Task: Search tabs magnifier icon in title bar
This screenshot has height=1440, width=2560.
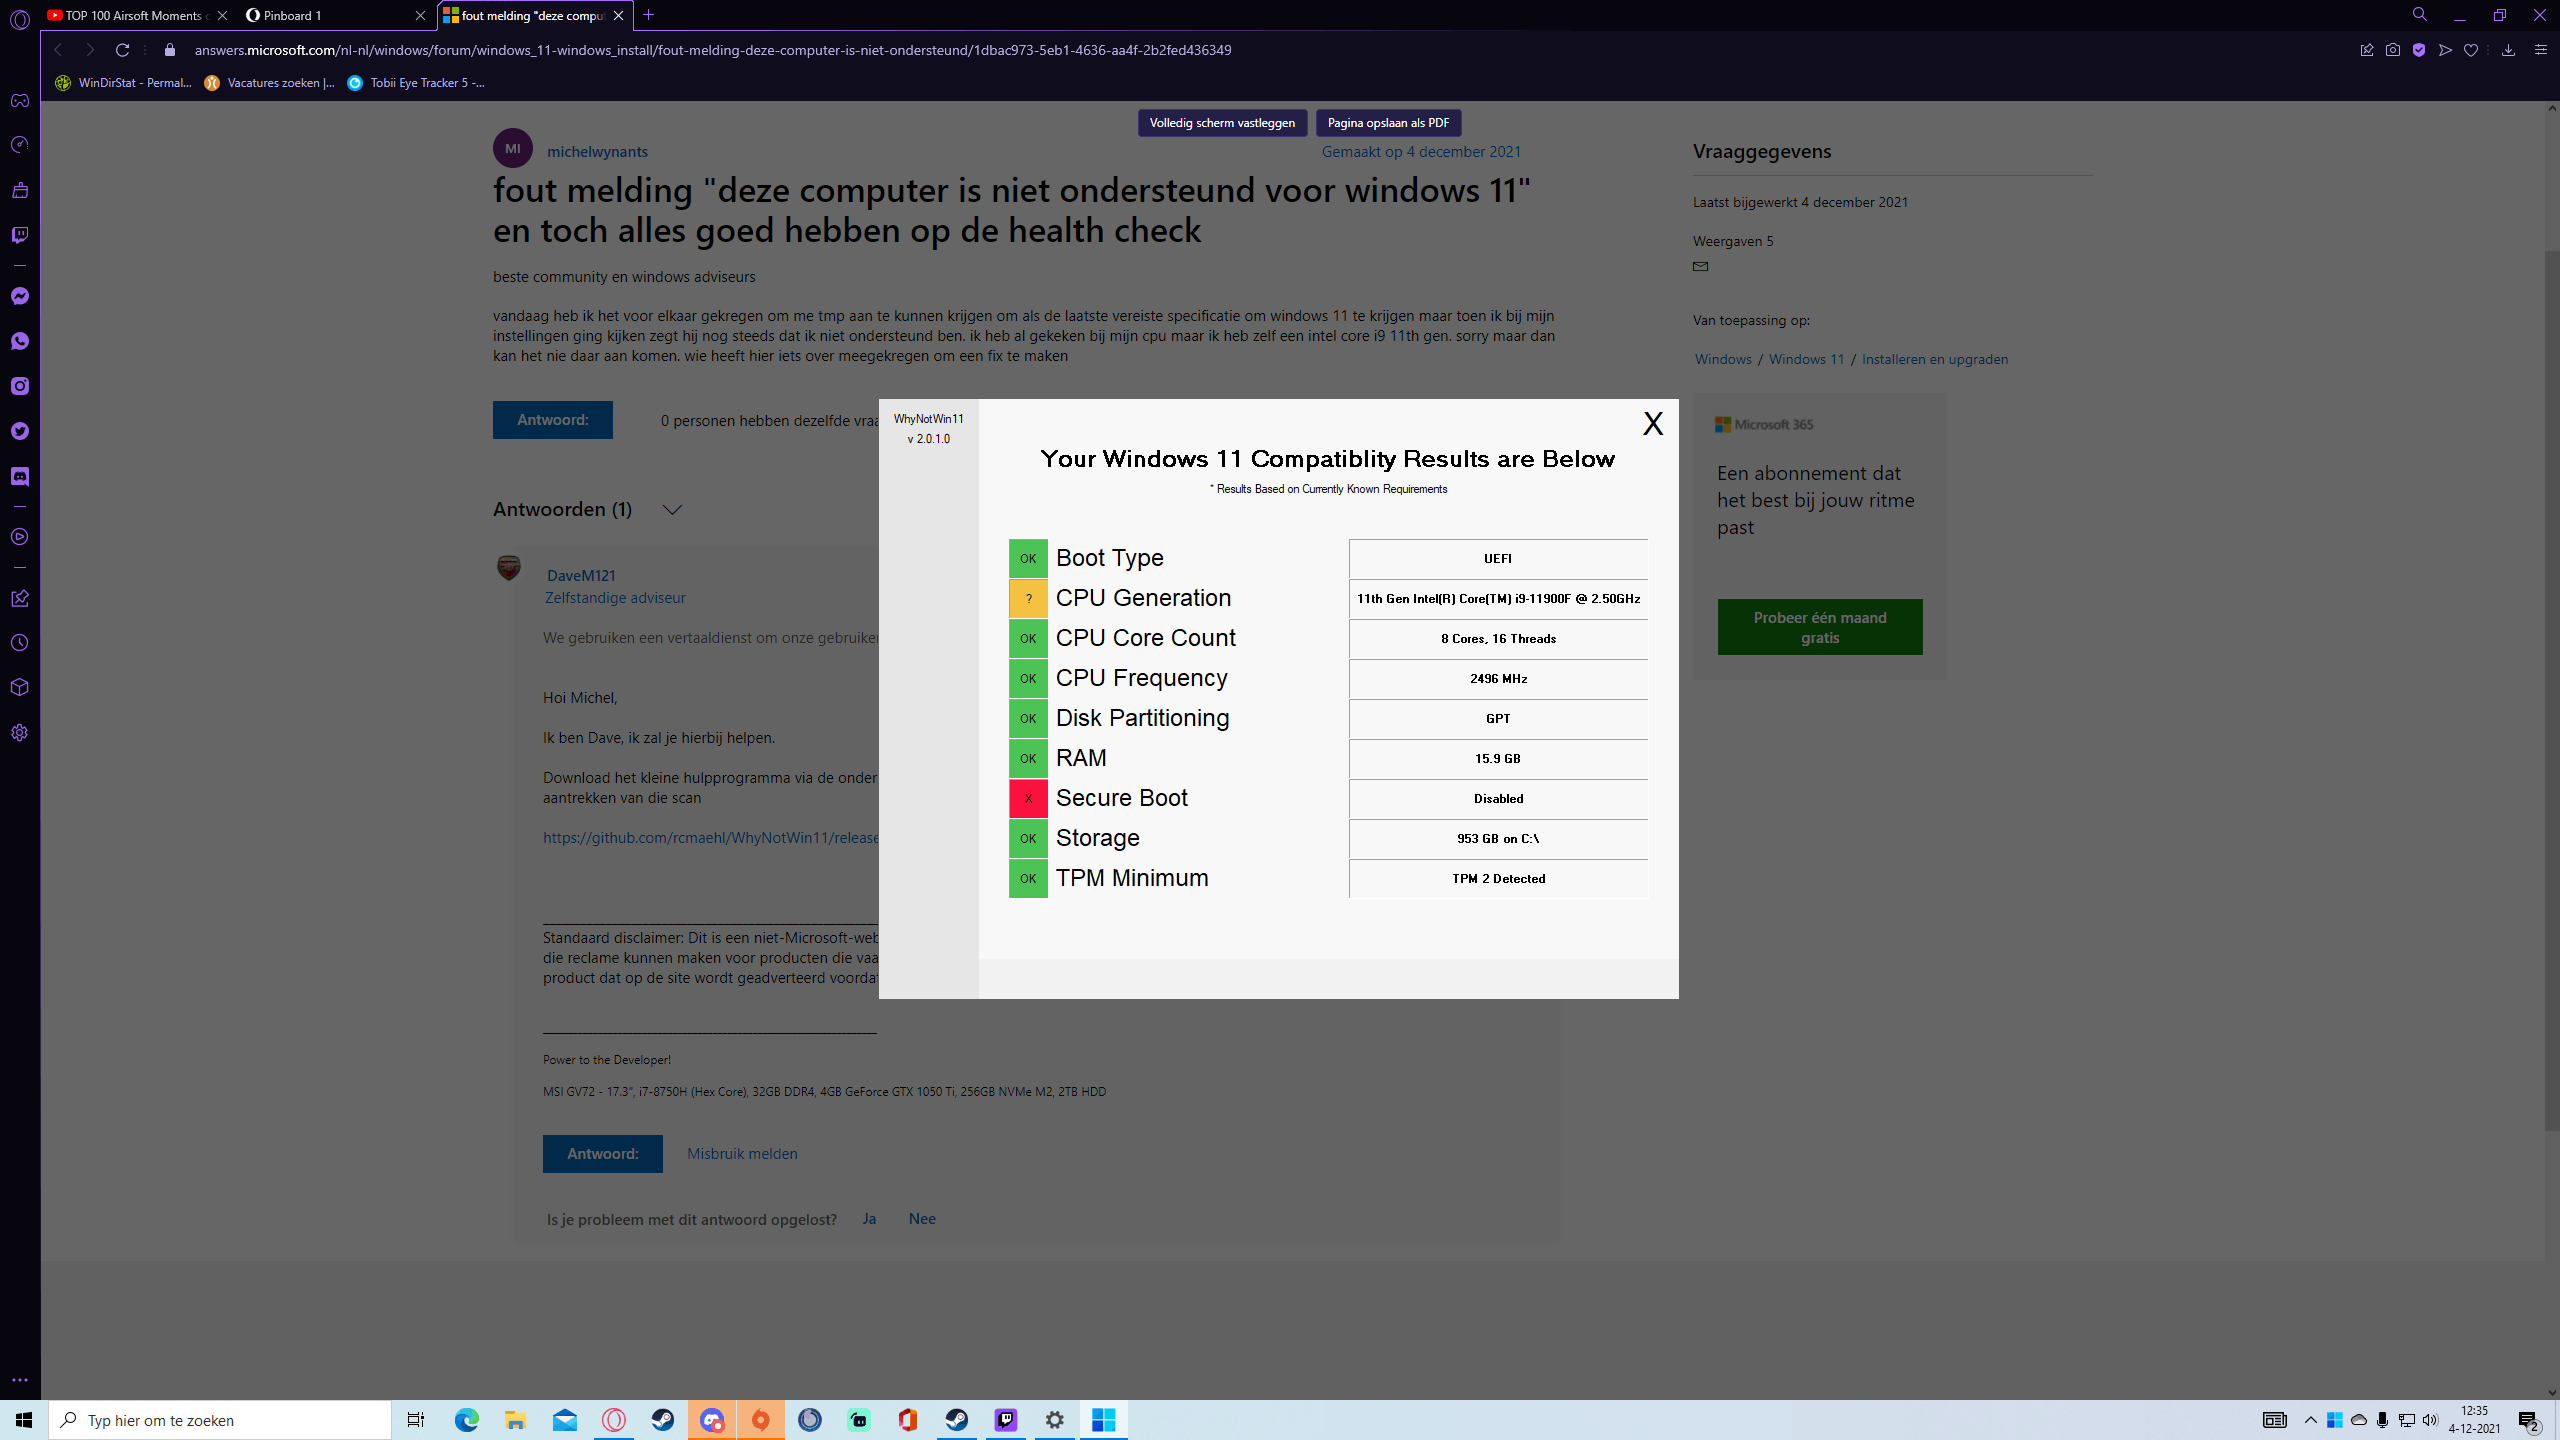Action: (x=2419, y=15)
